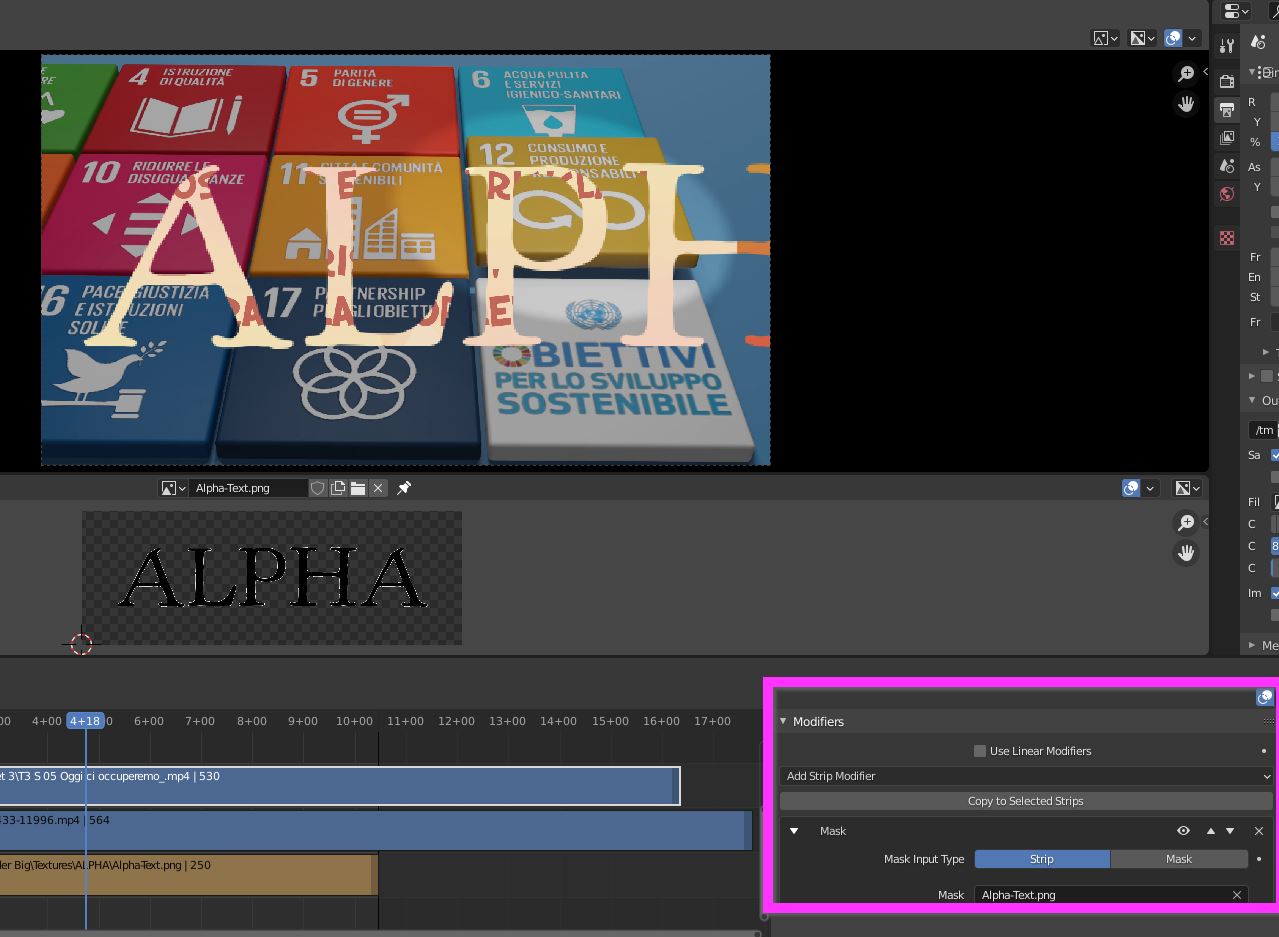Image resolution: width=1279 pixels, height=937 pixels.
Task: Open the Output properties tab
Action: click(1227, 109)
